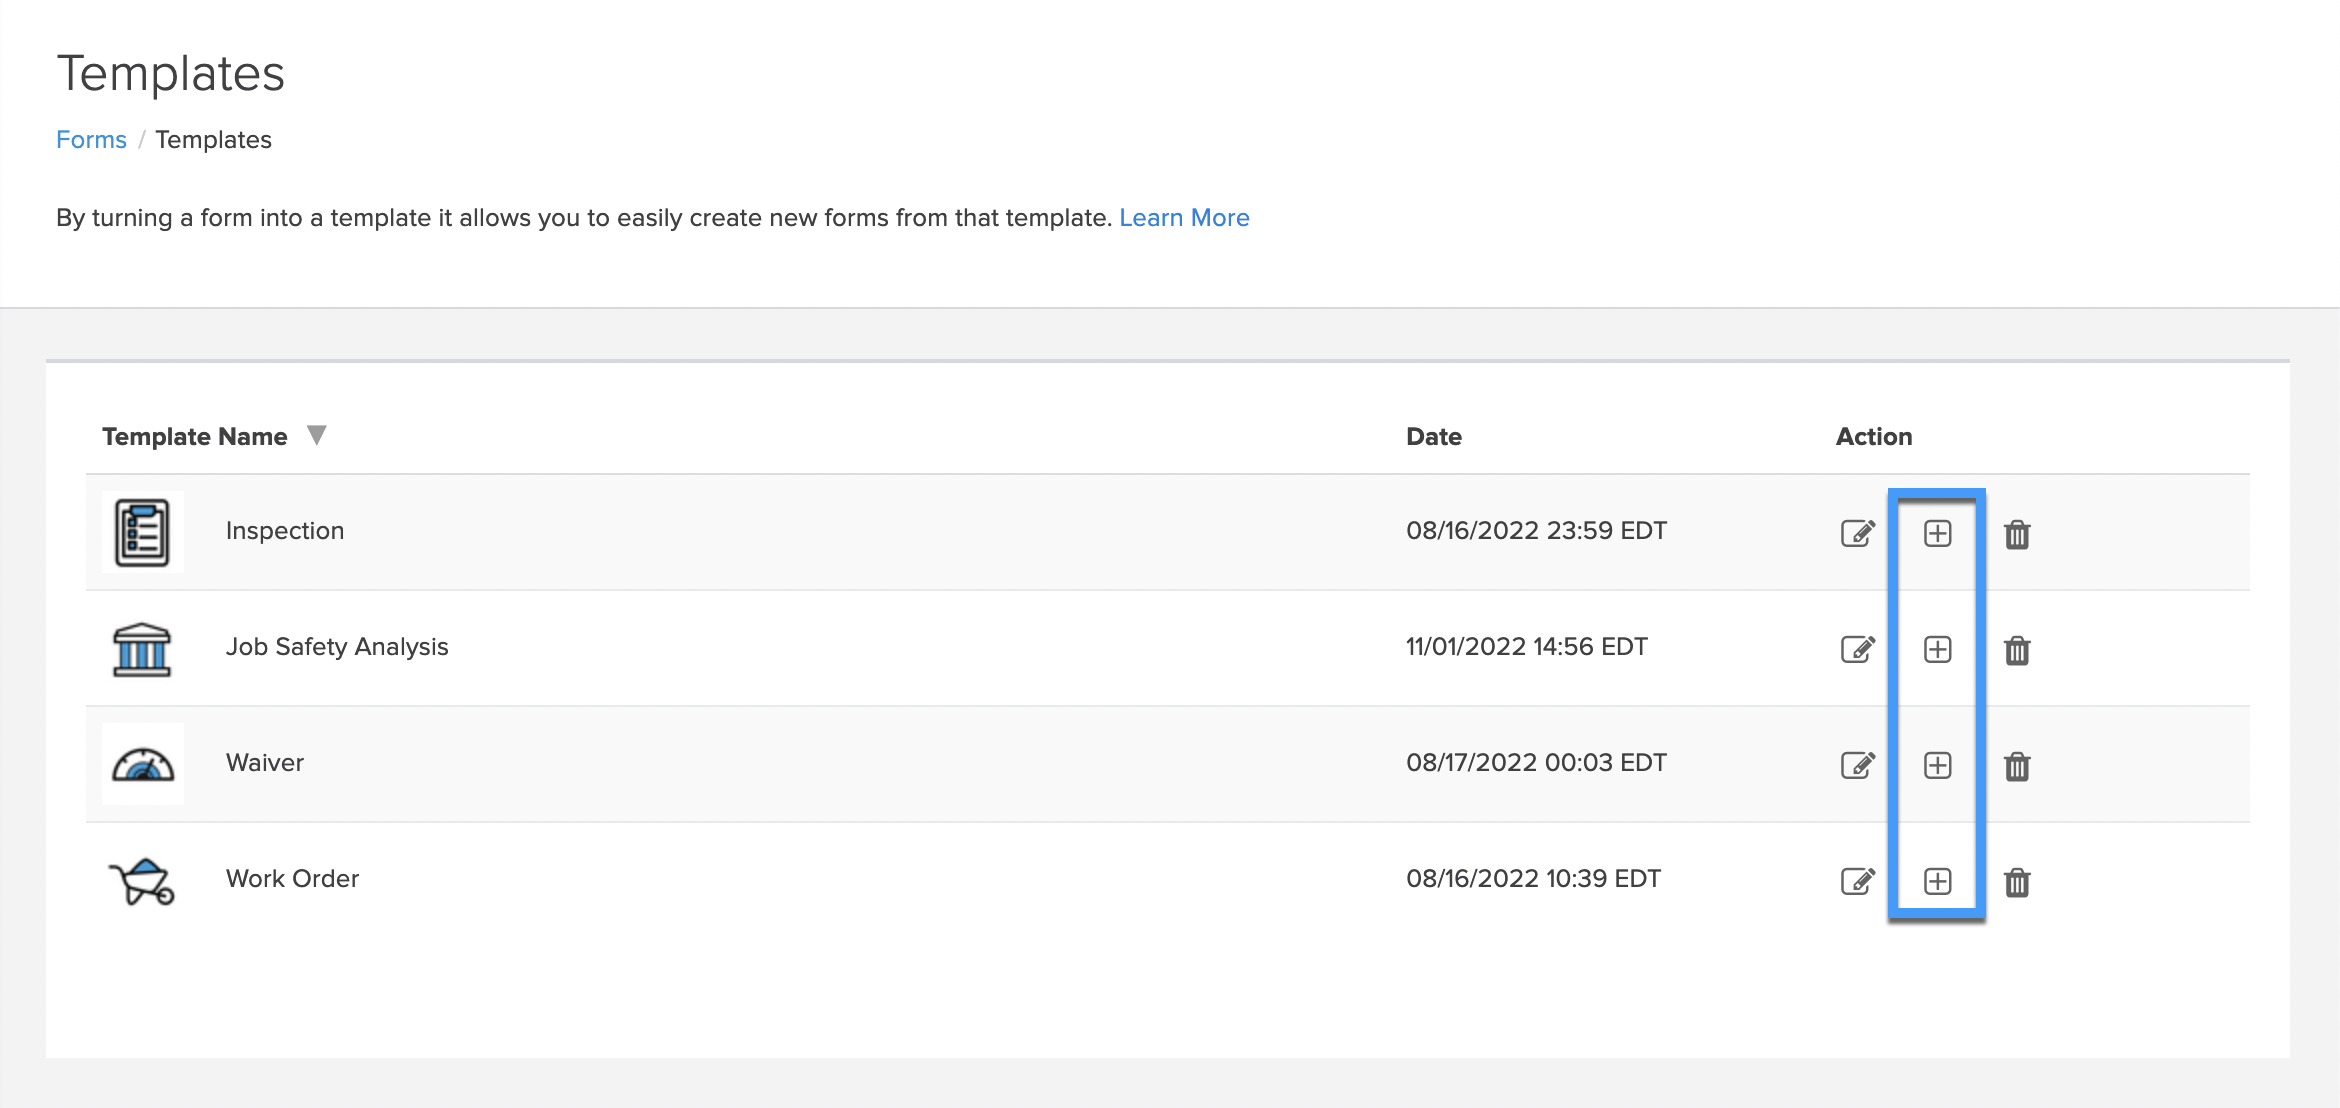Open the trash icon for Waiver template
The width and height of the screenshot is (2340, 1108).
pos(2018,765)
